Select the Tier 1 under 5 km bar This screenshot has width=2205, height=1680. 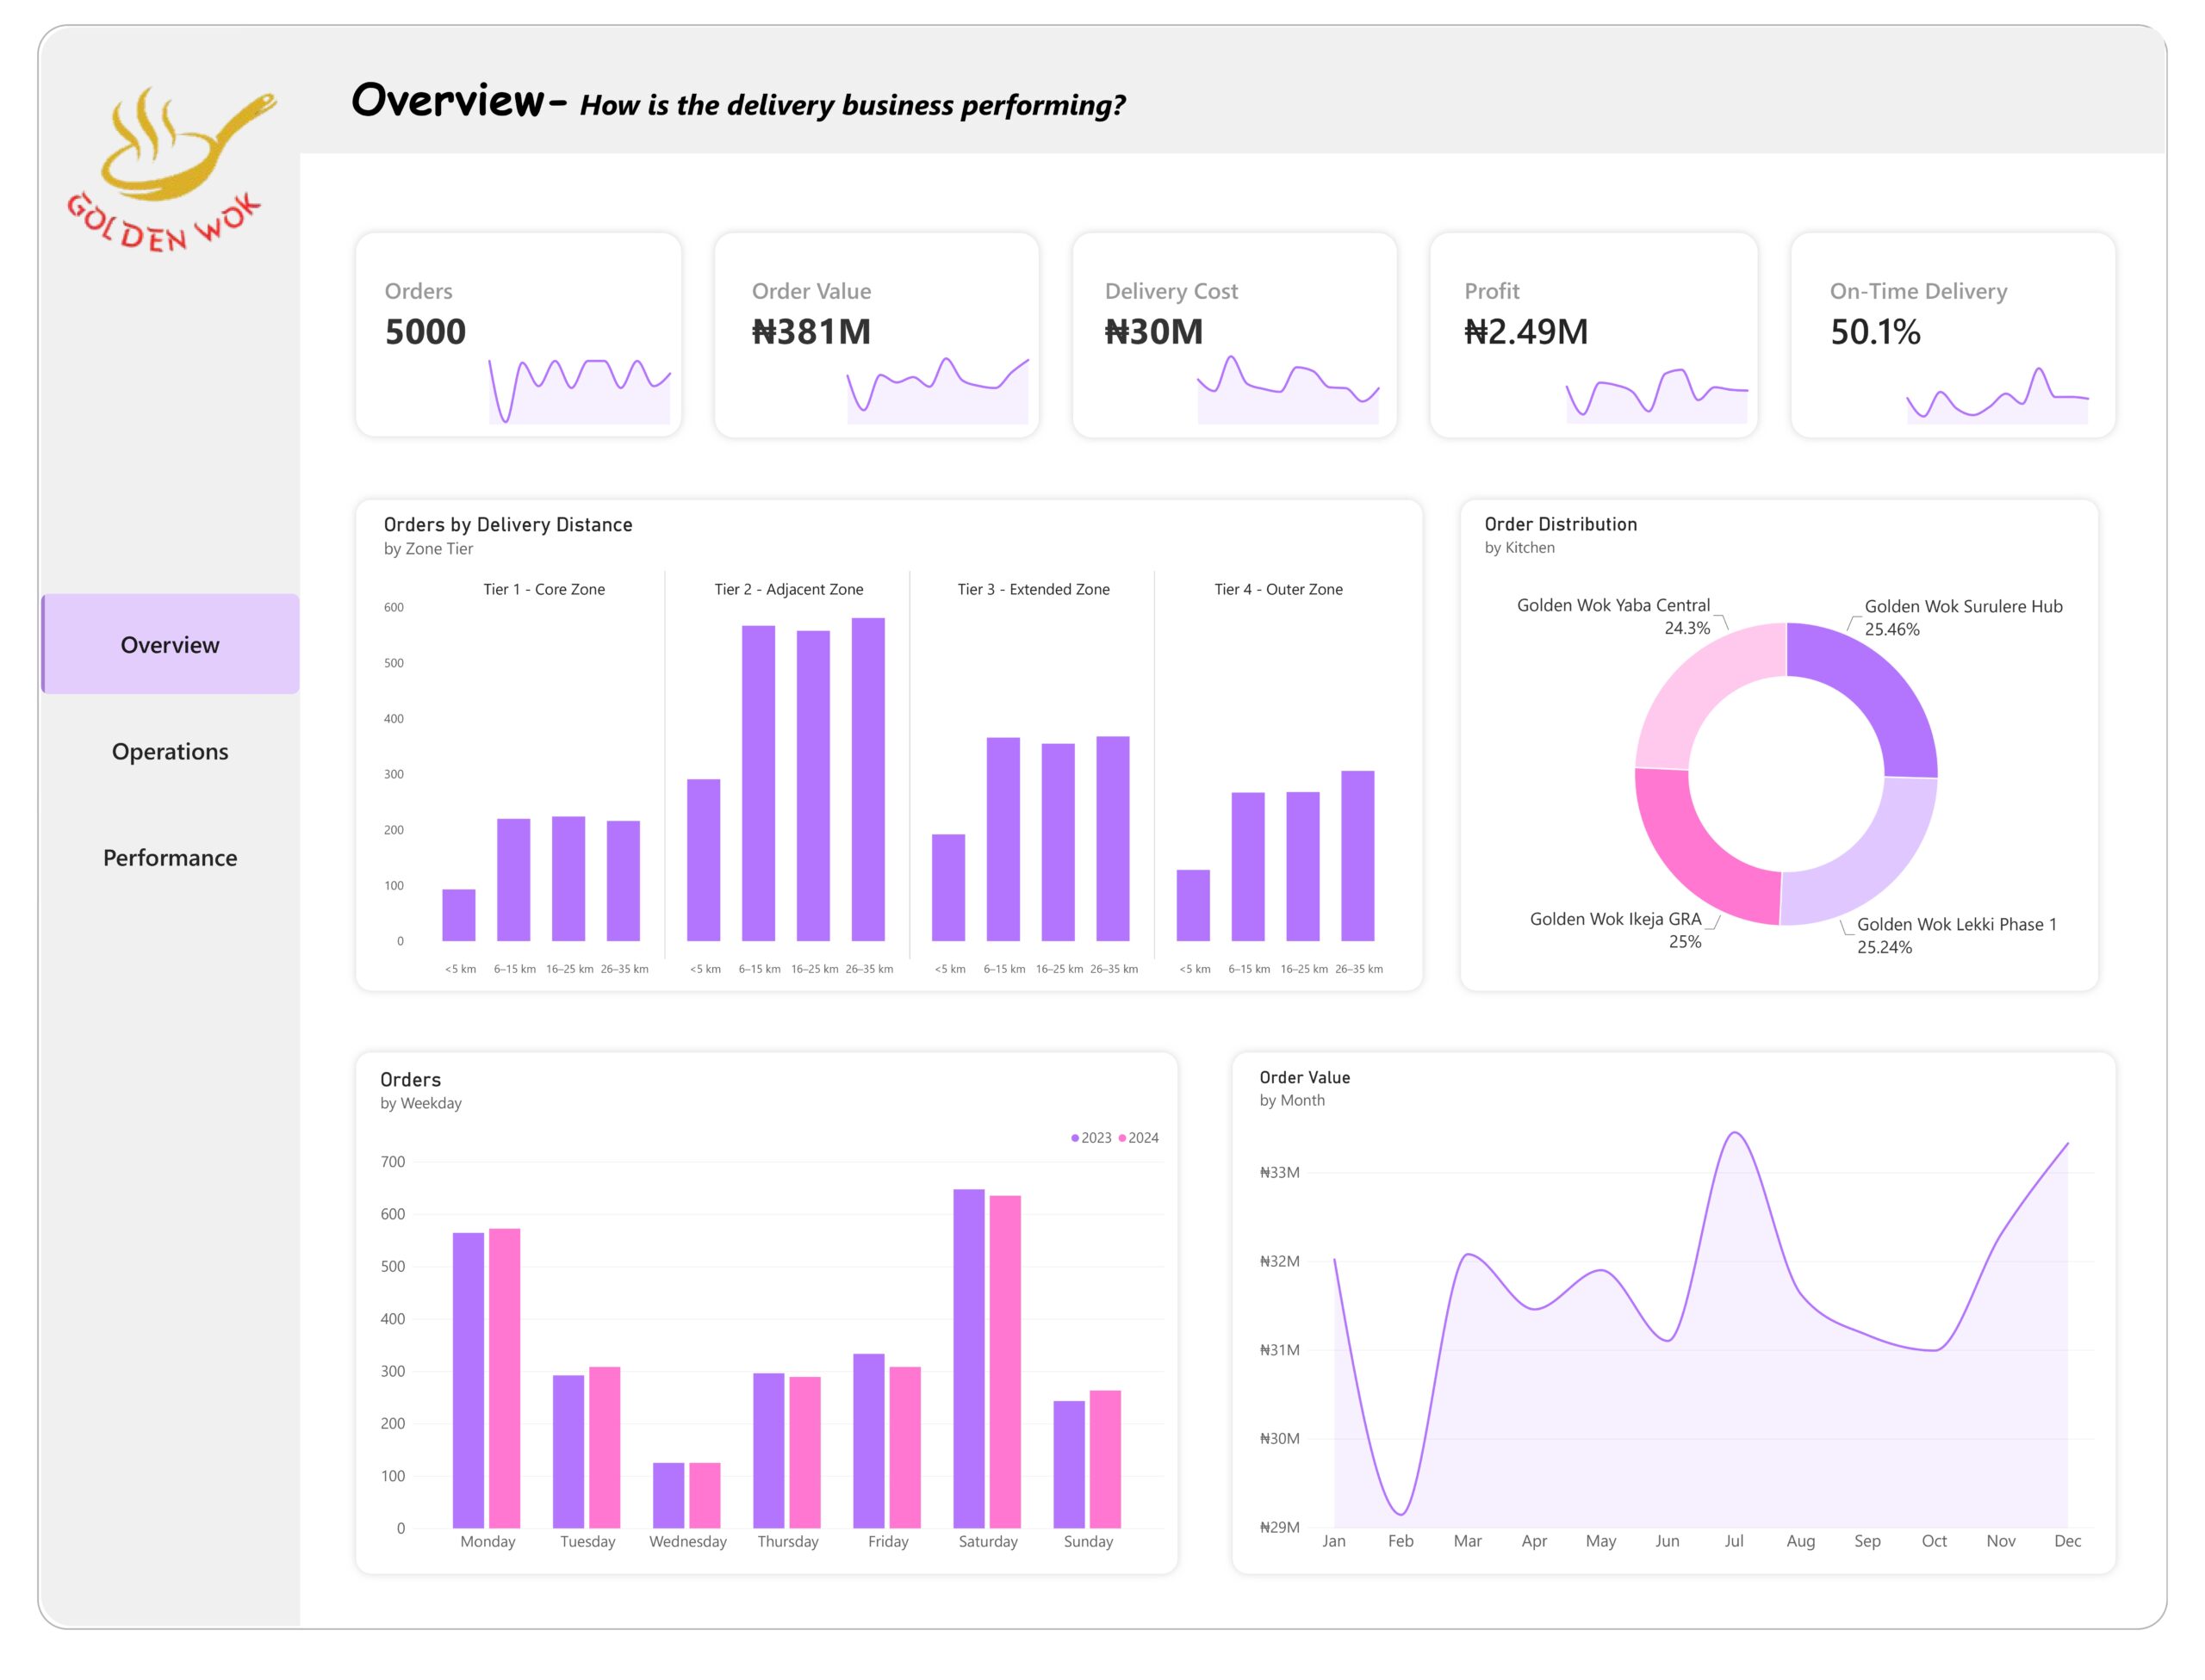tap(459, 915)
